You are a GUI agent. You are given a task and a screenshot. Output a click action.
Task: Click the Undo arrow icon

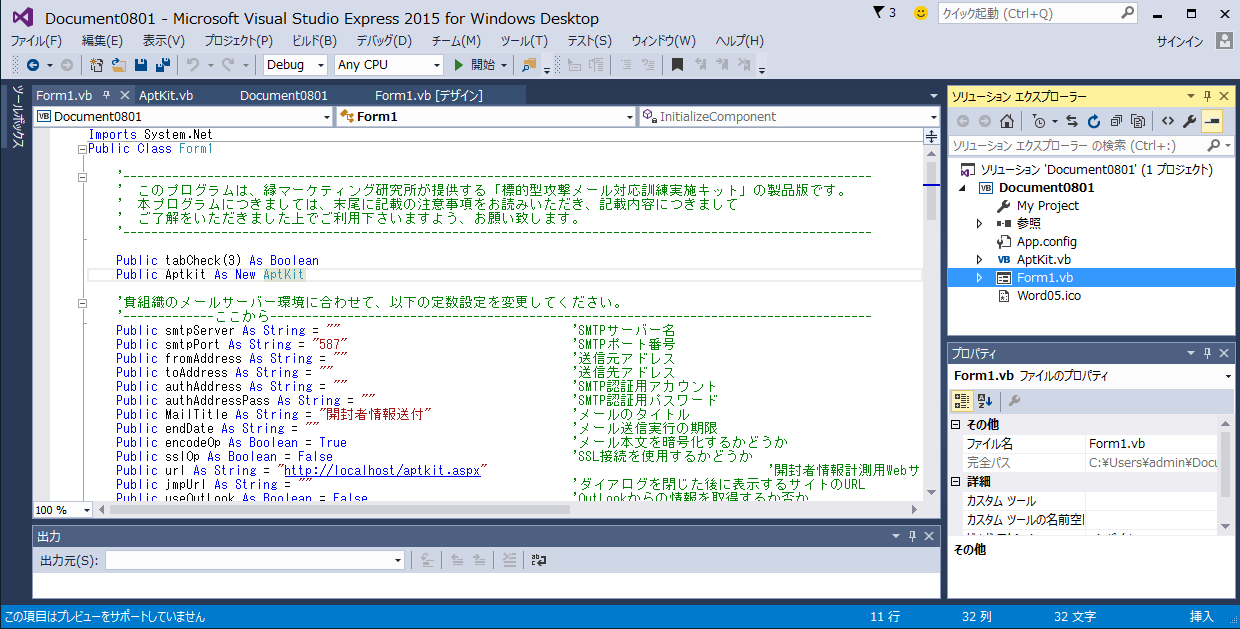192,65
